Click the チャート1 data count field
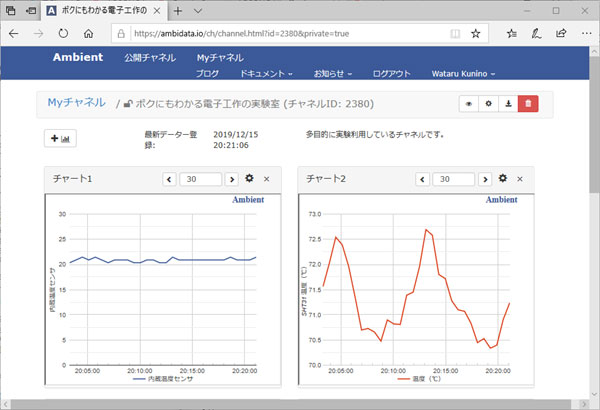 point(201,179)
